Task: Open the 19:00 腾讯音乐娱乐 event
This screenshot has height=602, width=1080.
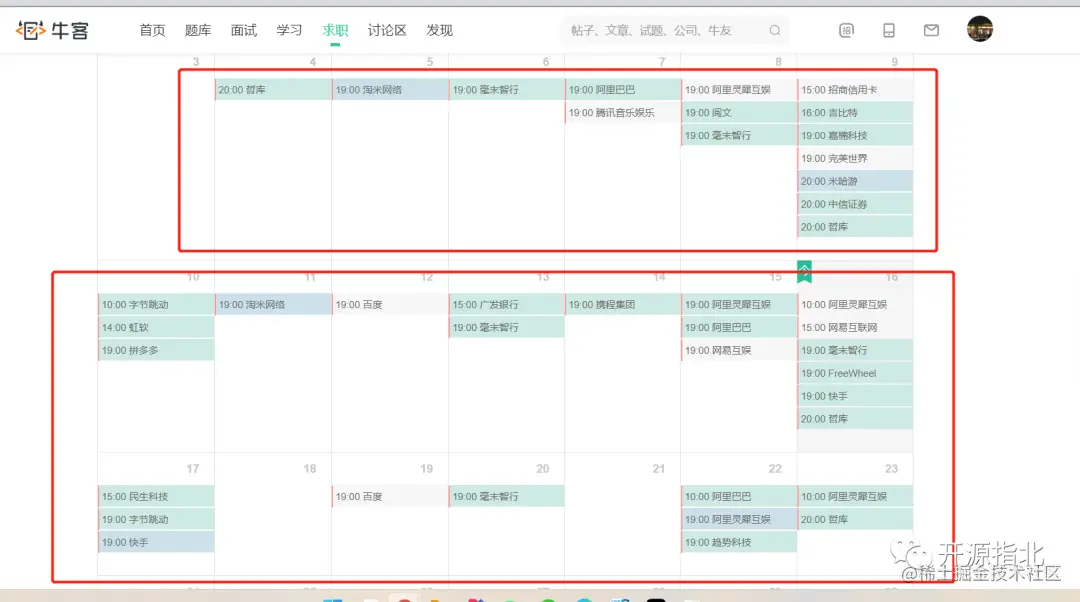Action: click(623, 112)
